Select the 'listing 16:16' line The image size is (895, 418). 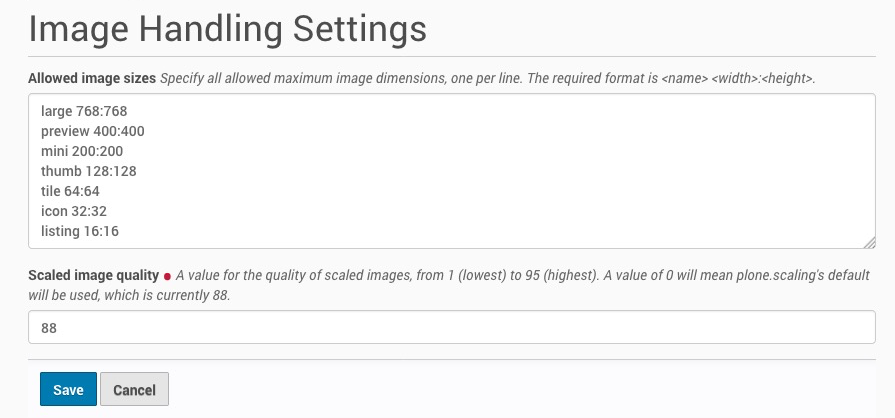tap(80, 231)
